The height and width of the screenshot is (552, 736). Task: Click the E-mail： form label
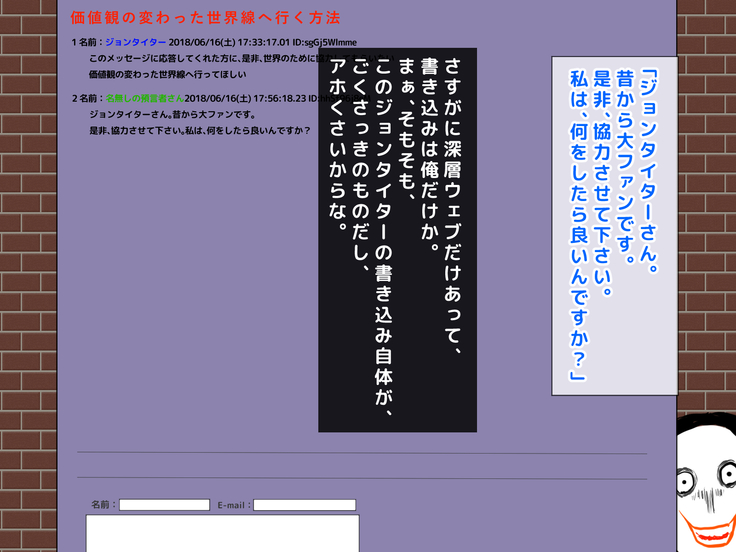(x=234, y=505)
